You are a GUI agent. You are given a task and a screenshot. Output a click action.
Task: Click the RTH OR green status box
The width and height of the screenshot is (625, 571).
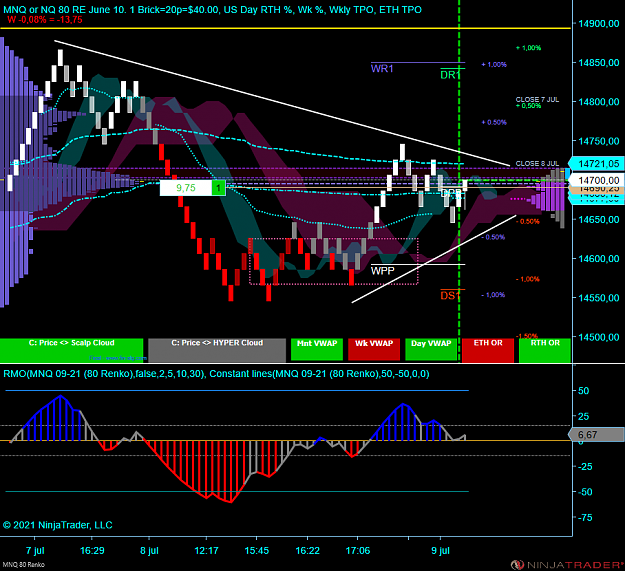point(545,350)
